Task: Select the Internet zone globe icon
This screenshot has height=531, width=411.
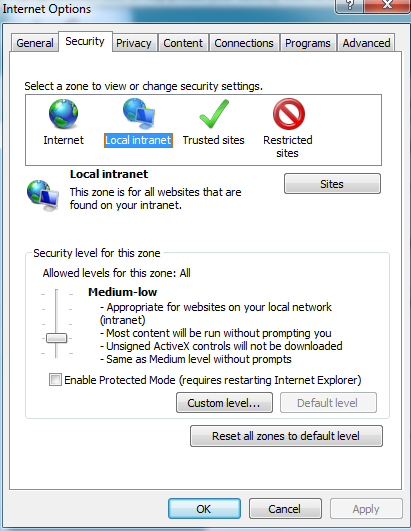Action: click(63, 114)
